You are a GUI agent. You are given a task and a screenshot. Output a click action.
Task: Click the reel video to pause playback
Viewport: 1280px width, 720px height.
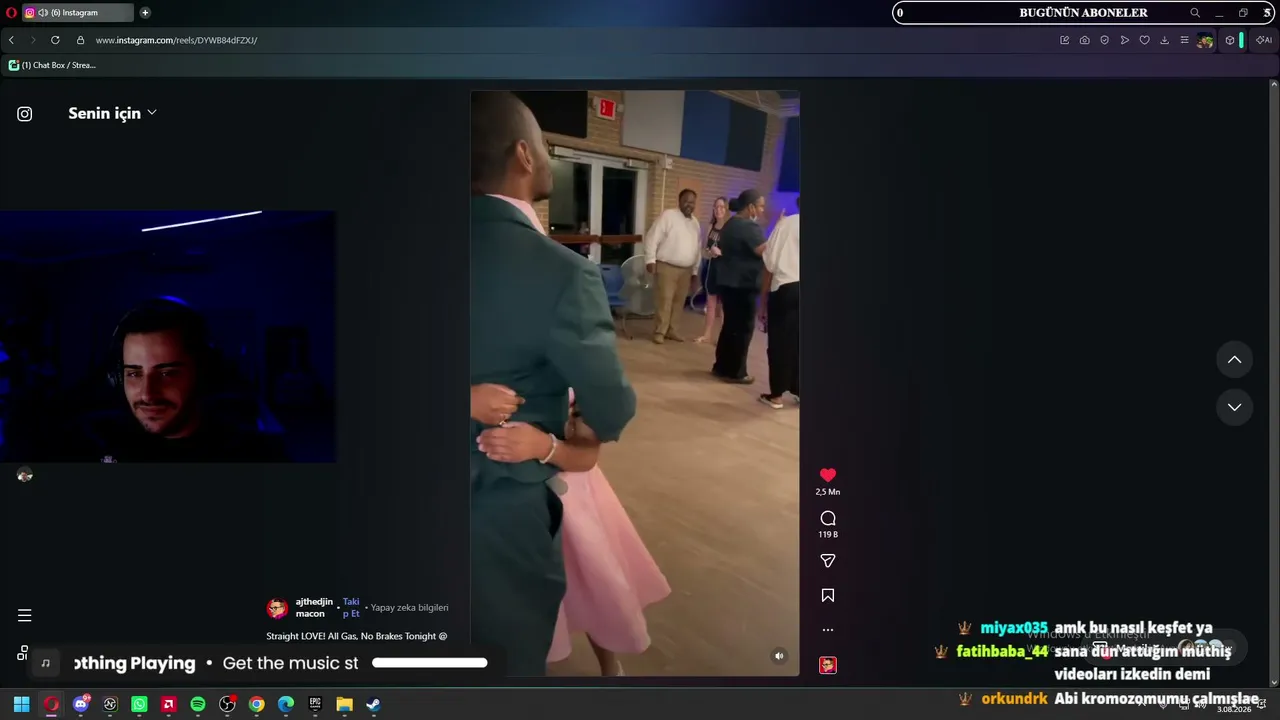(635, 383)
